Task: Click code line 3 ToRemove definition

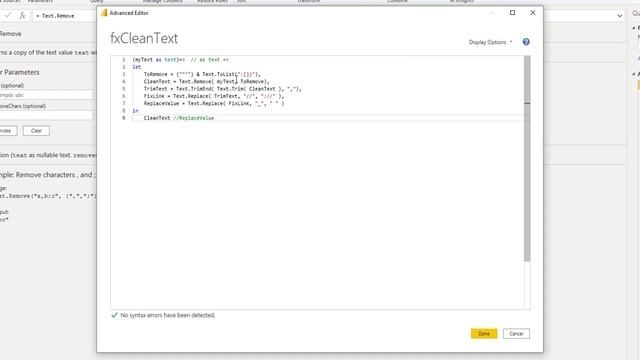Action: [202, 74]
